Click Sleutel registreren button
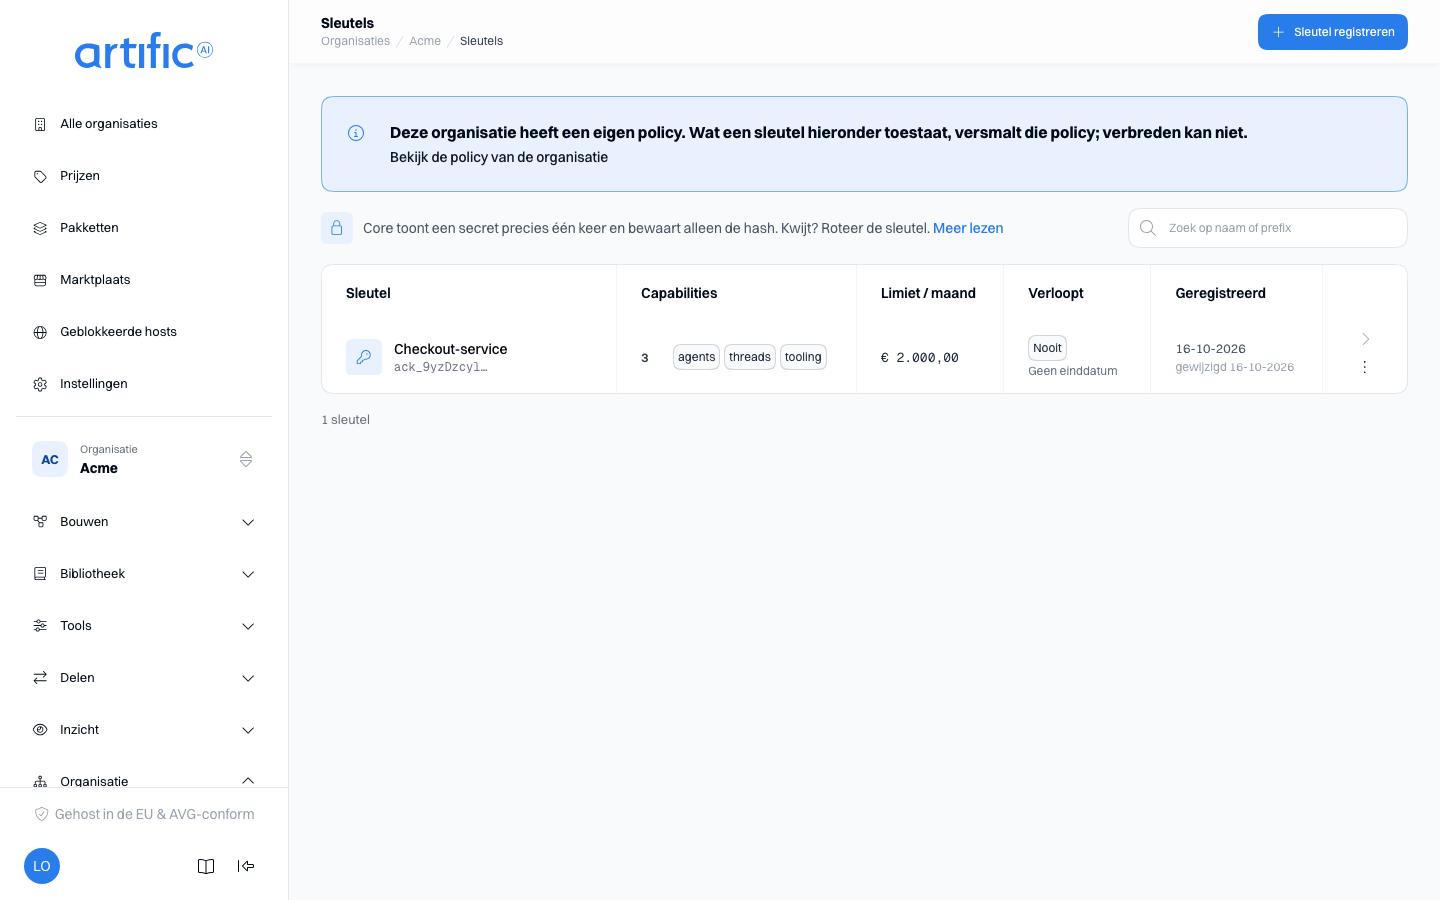The height and width of the screenshot is (900, 1440). 1332,32
